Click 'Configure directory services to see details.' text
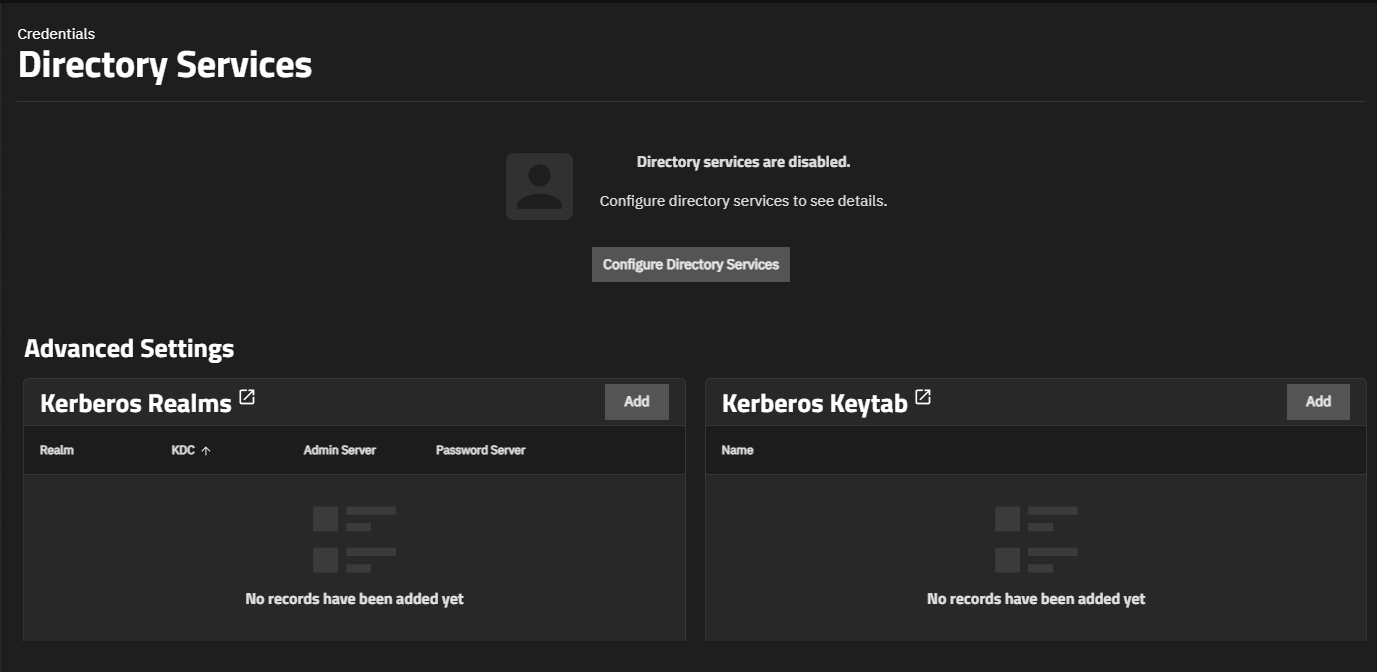This screenshot has height=672, width=1377. (743, 200)
